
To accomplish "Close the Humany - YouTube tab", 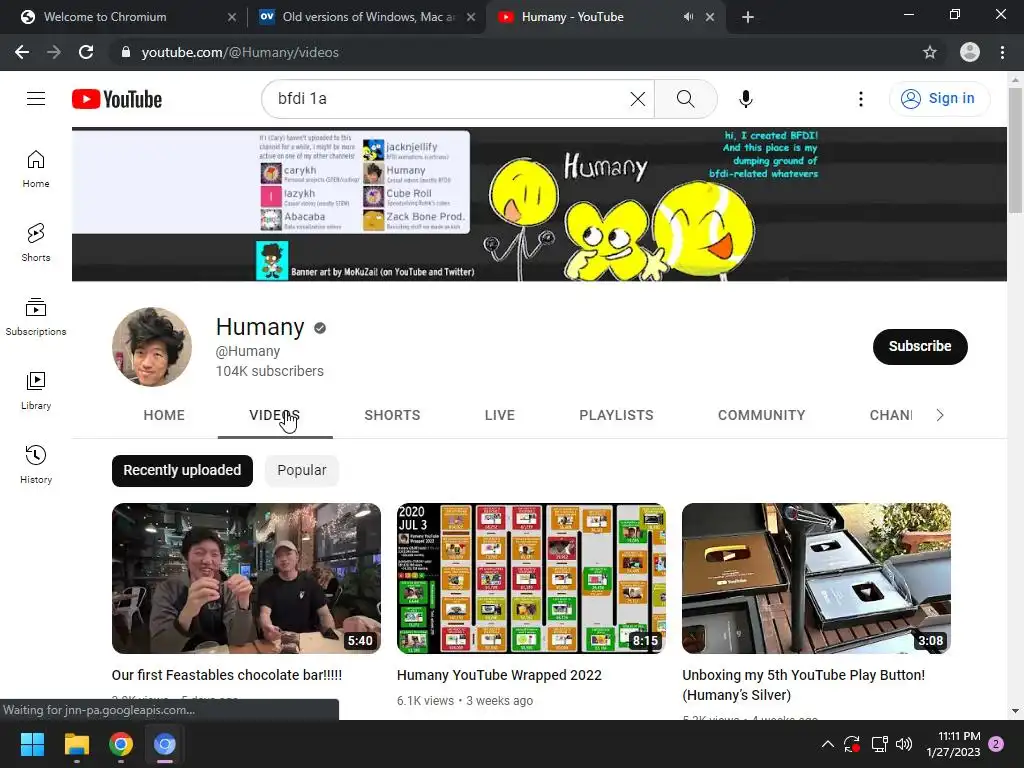I will 710,17.
